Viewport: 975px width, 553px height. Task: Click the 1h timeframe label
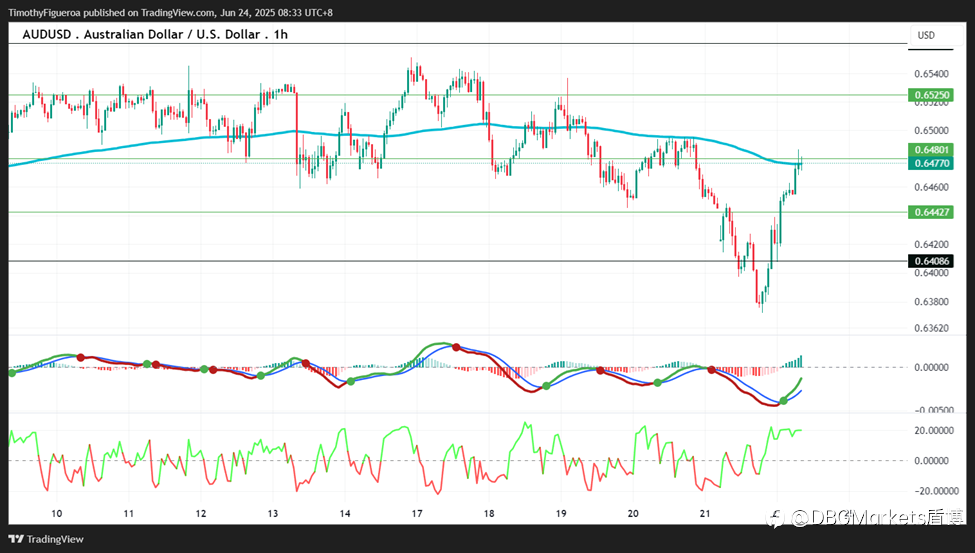(x=280, y=34)
